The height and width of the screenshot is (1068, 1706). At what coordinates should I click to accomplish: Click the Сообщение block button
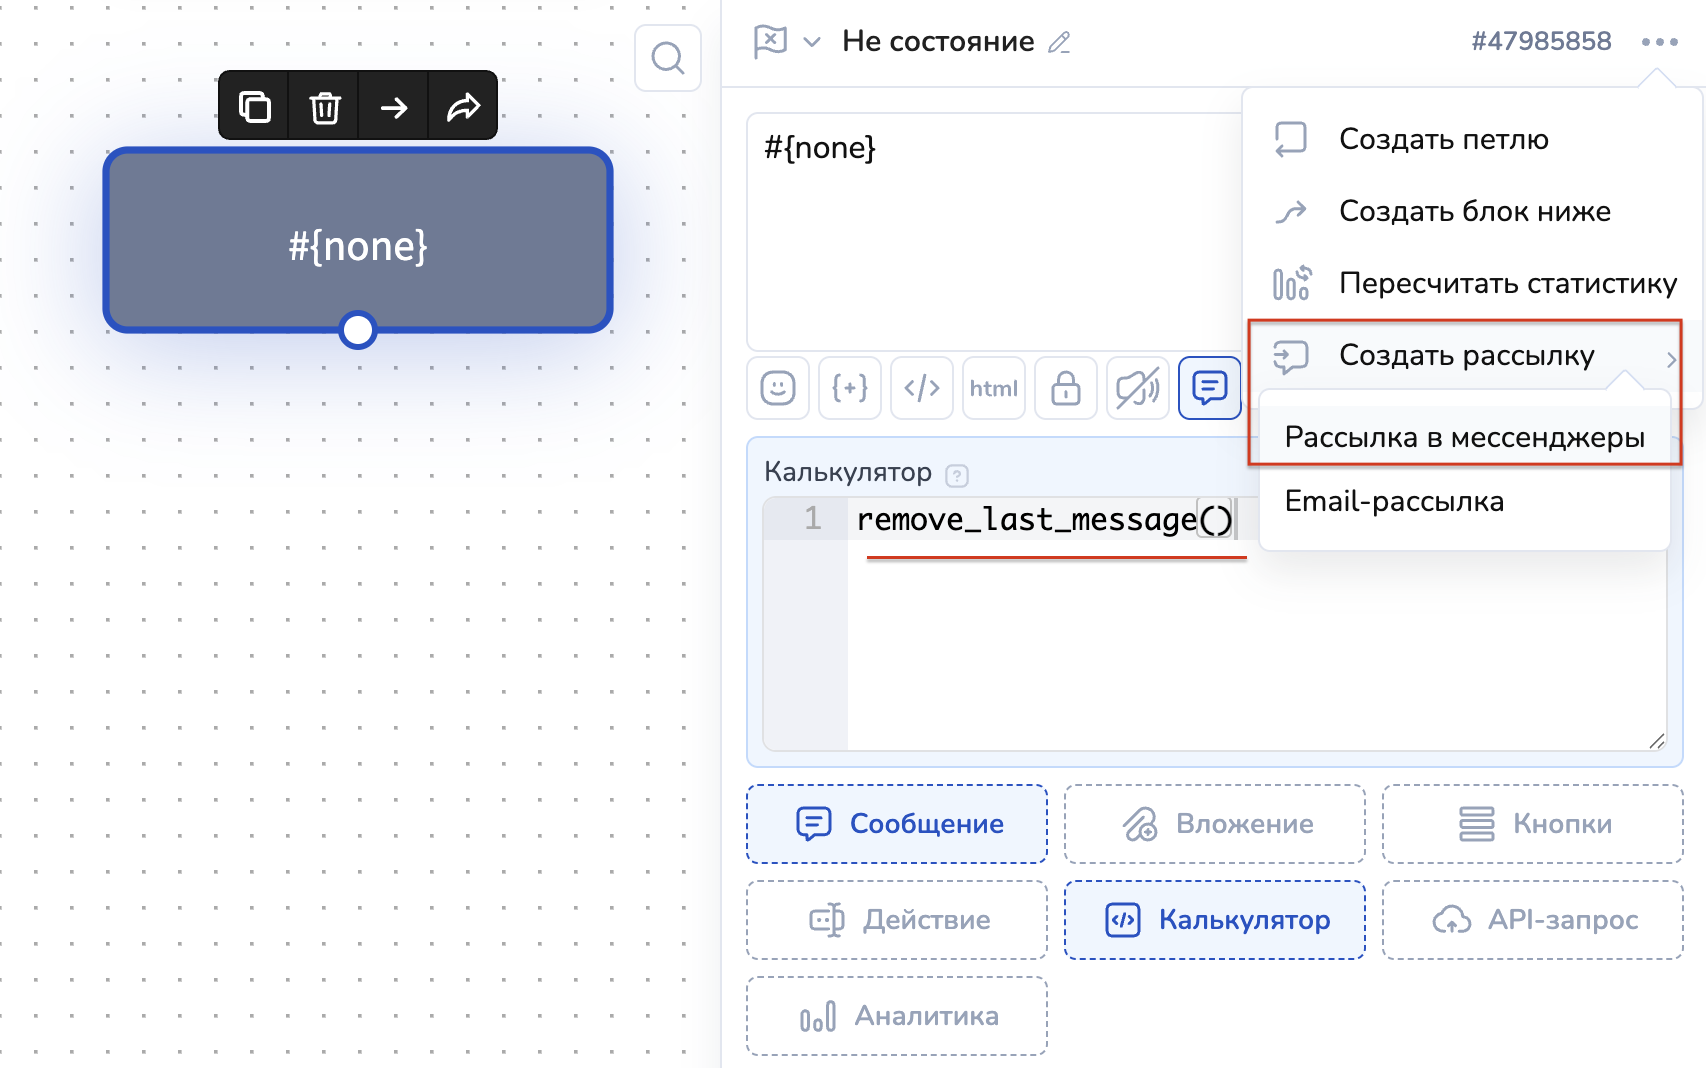click(x=897, y=824)
